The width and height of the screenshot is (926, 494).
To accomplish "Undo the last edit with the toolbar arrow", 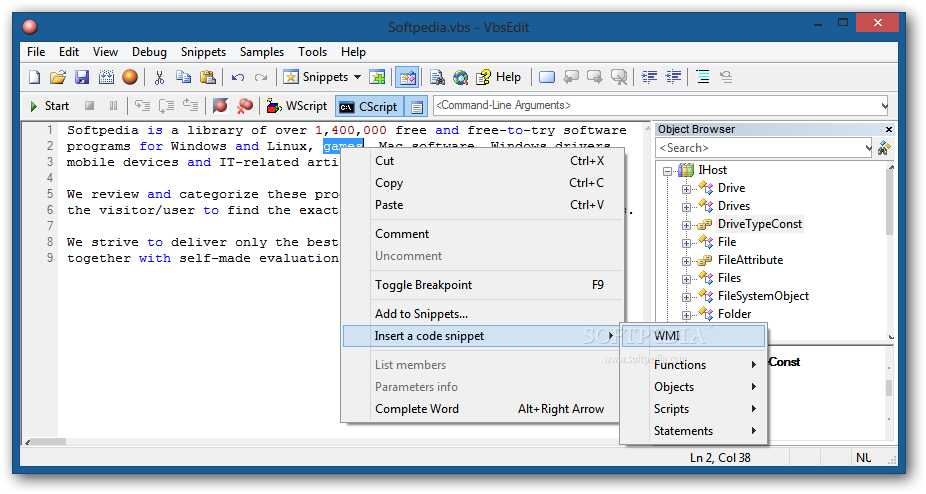I will click(x=238, y=77).
